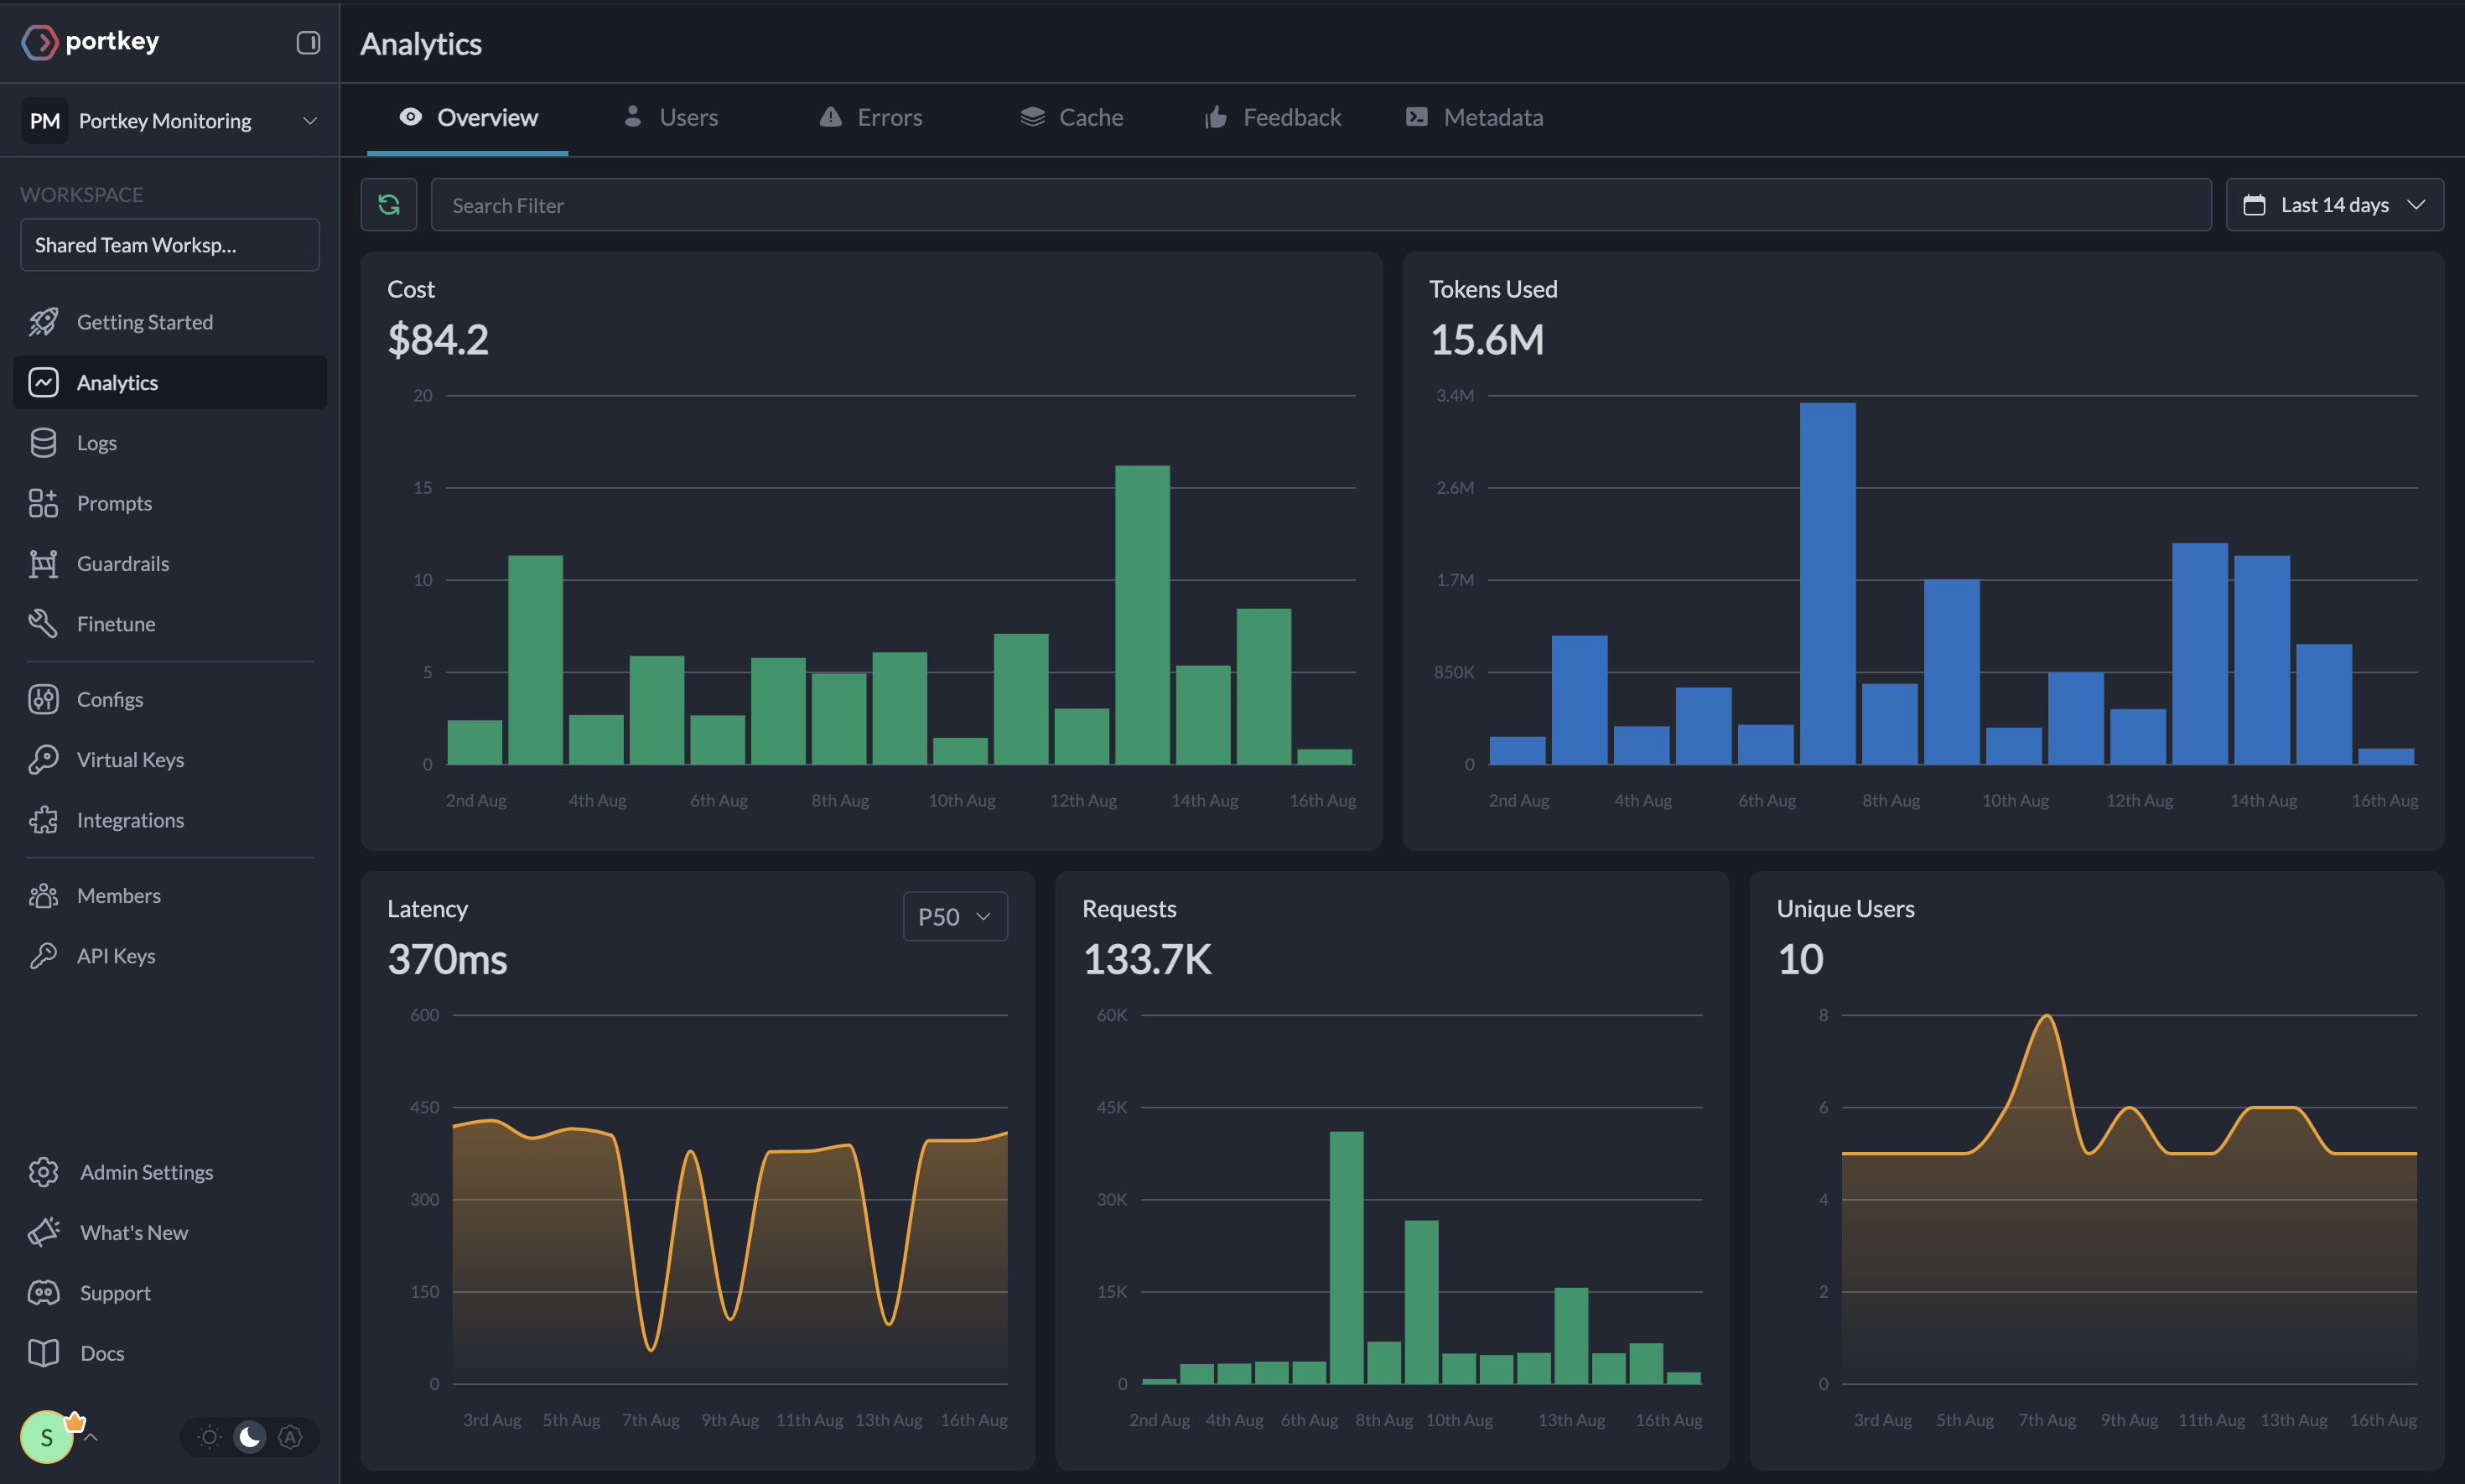Viewport: 2465px width, 1484px height.
Task: Open the P50 latency percentile dropdown
Action: (954, 916)
